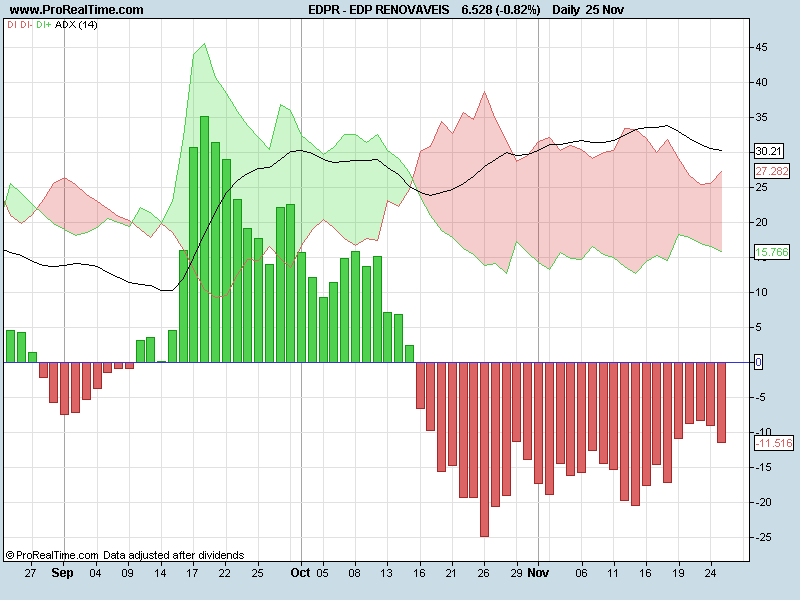Click the Oct month label on time axis
The width and height of the screenshot is (800, 600).
(300, 572)
